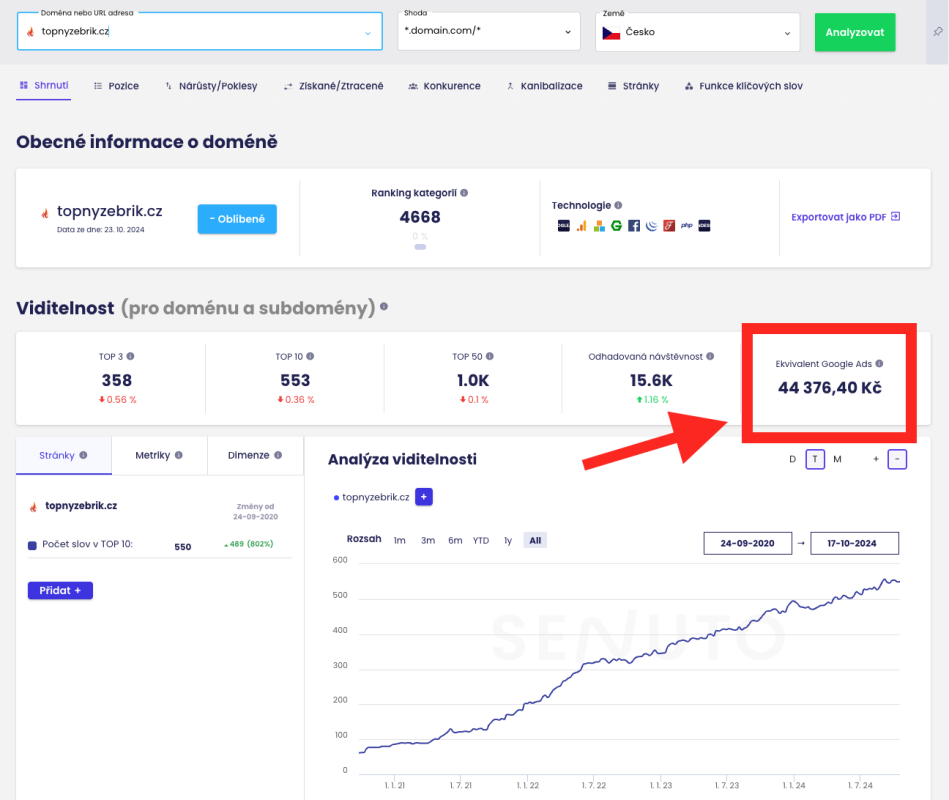Set chart range to 3m

(x=428, y=540)
